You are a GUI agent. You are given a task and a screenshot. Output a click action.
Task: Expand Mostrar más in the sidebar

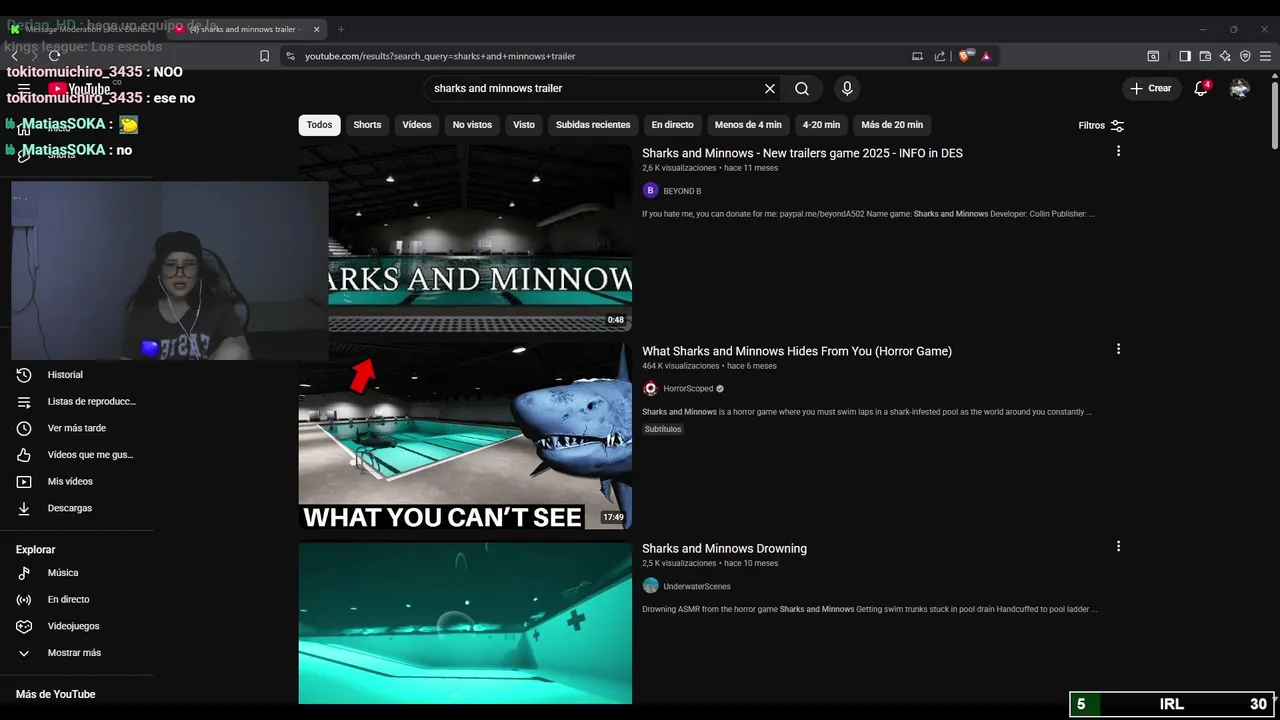[x=76, y=653]
